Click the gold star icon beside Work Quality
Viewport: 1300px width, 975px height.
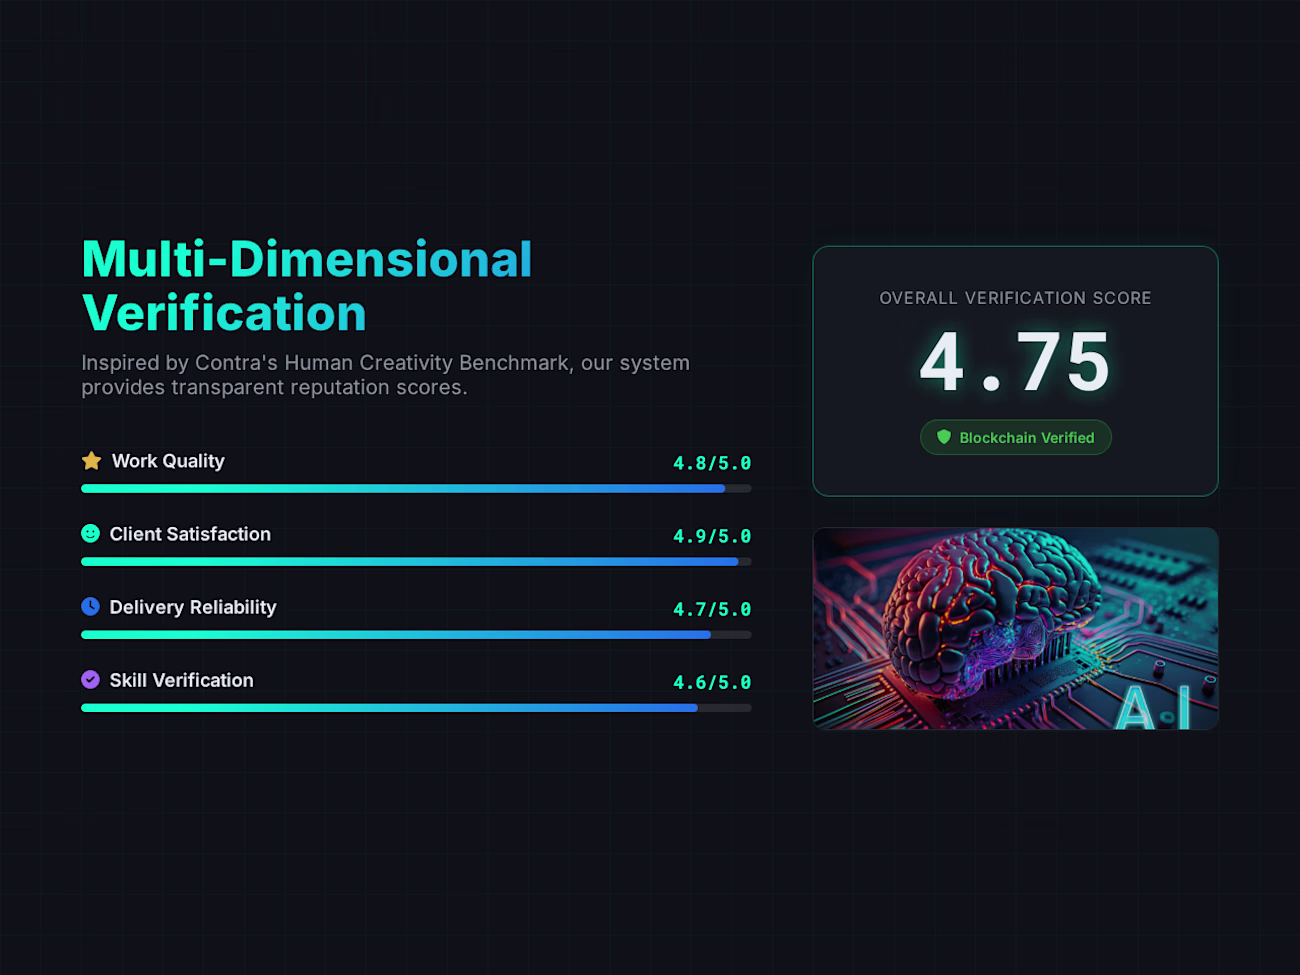[92, 461]
